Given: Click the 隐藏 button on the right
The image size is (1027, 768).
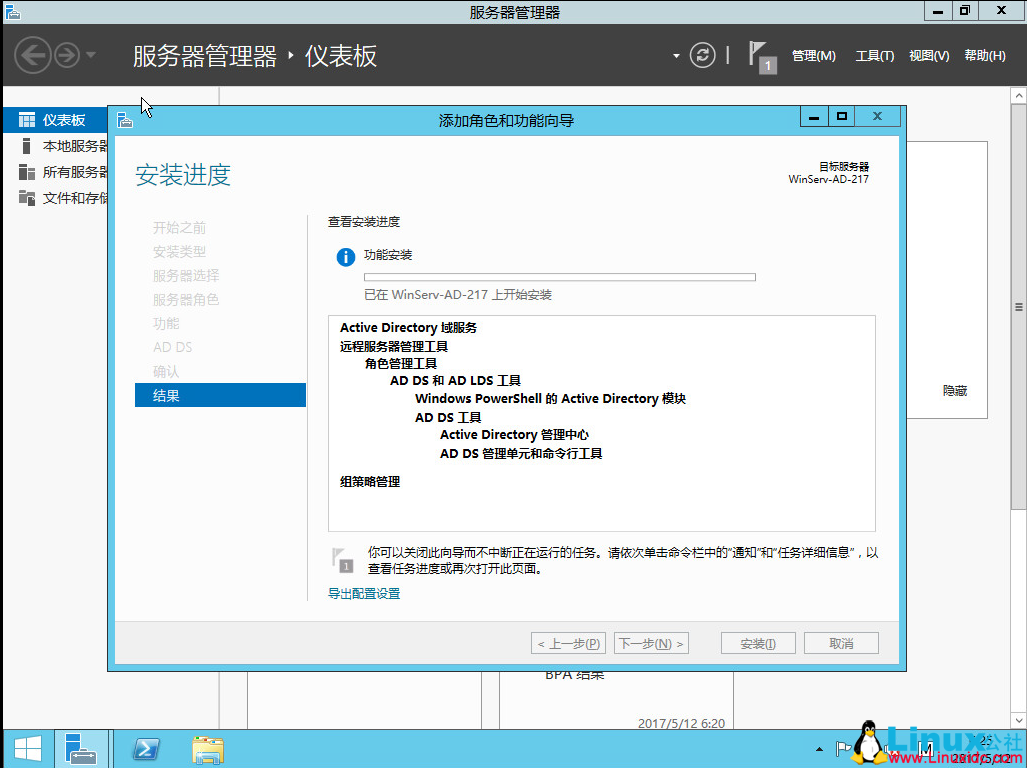Looking at the screenshot, I should click(954, 391).
